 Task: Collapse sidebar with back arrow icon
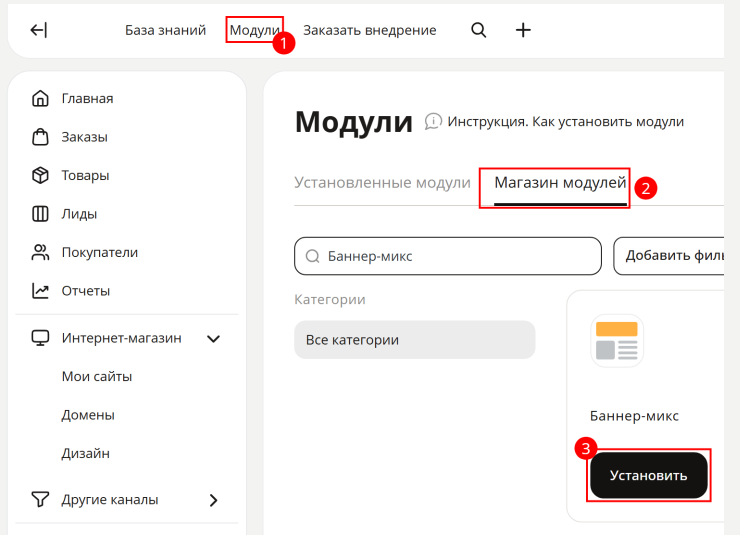39,30
